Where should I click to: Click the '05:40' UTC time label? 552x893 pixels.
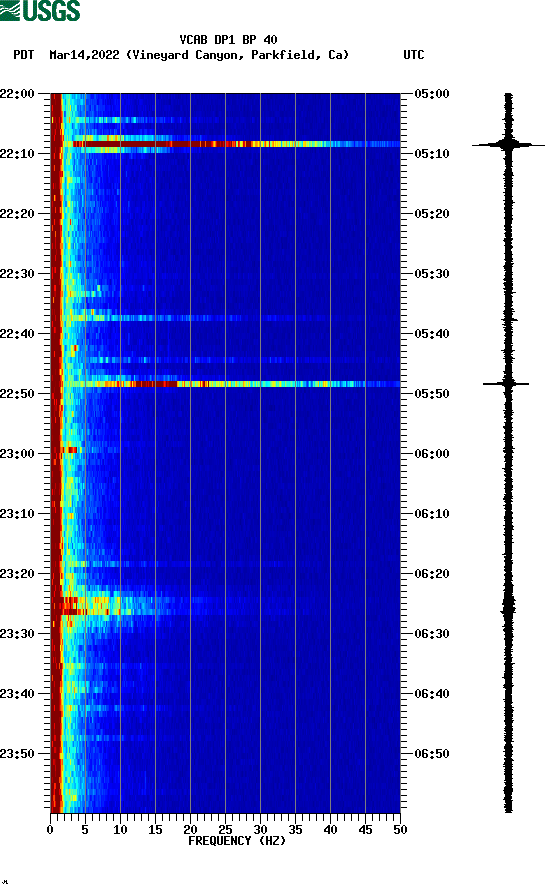pos(432,333)
